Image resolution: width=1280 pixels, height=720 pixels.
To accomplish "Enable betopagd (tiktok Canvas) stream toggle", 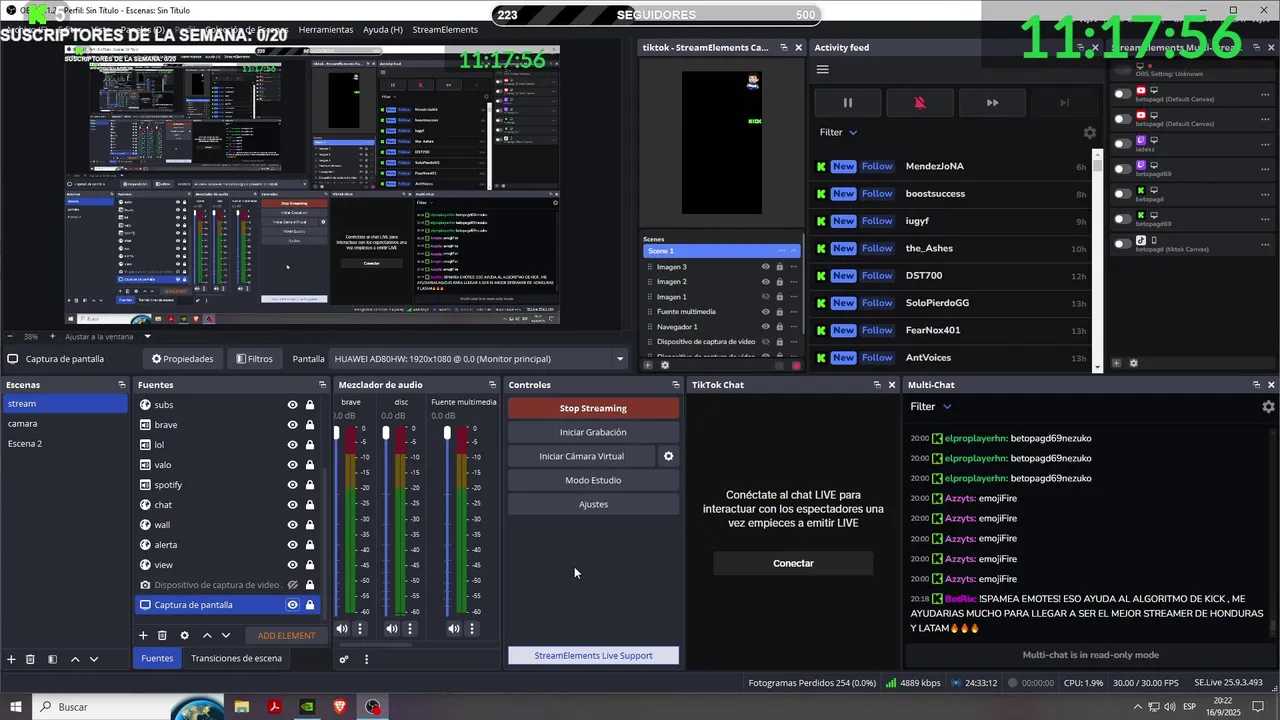I will 1123,242.
